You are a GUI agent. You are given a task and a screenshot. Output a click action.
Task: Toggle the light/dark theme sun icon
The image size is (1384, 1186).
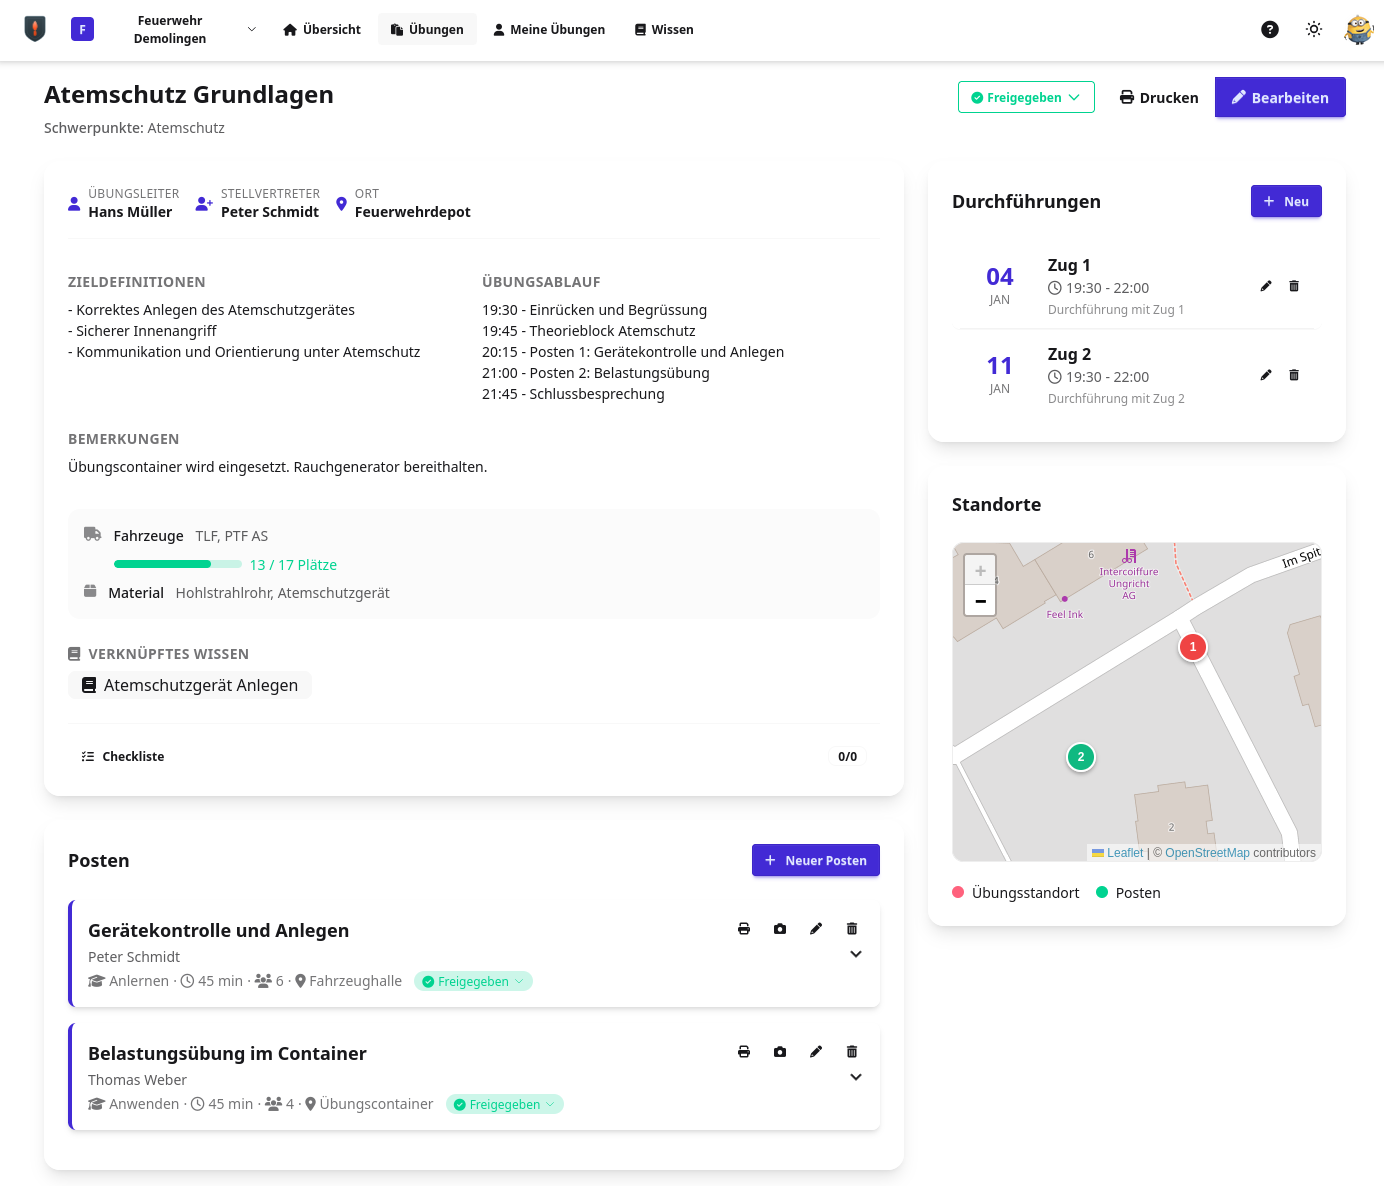(1314, 30)
